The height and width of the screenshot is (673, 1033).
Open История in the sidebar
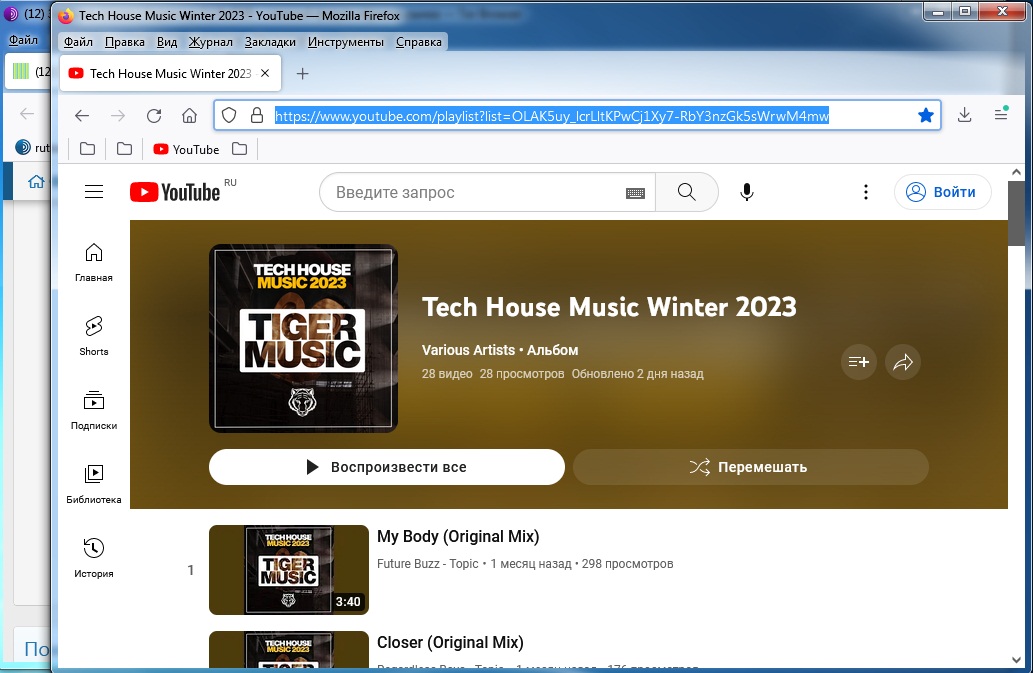pos(94,558)
